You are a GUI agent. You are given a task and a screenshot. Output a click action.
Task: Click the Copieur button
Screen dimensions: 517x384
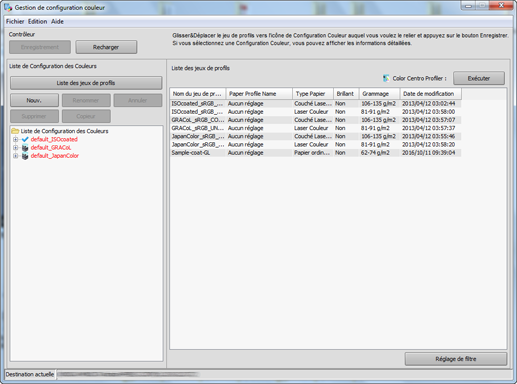click(86, 116)
